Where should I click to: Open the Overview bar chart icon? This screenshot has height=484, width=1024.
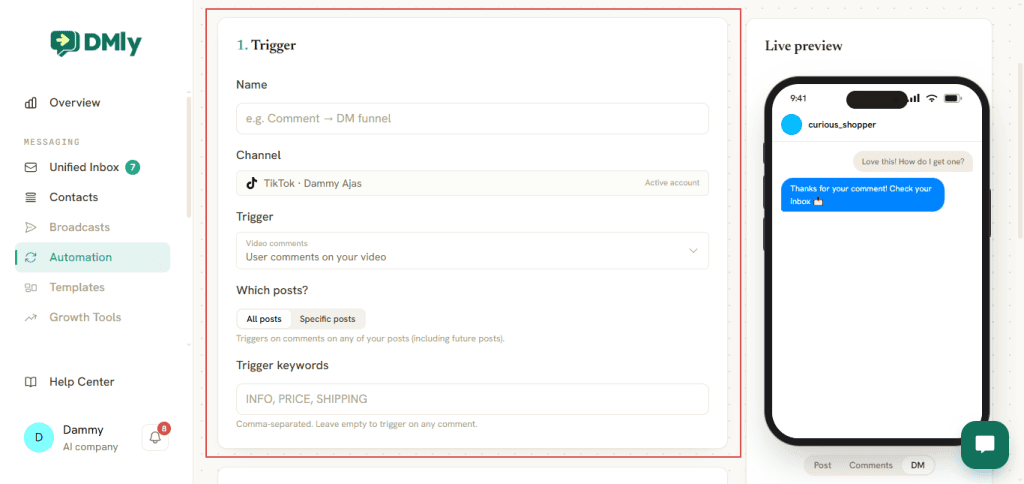pyautogui.click(x=31, y=103)
